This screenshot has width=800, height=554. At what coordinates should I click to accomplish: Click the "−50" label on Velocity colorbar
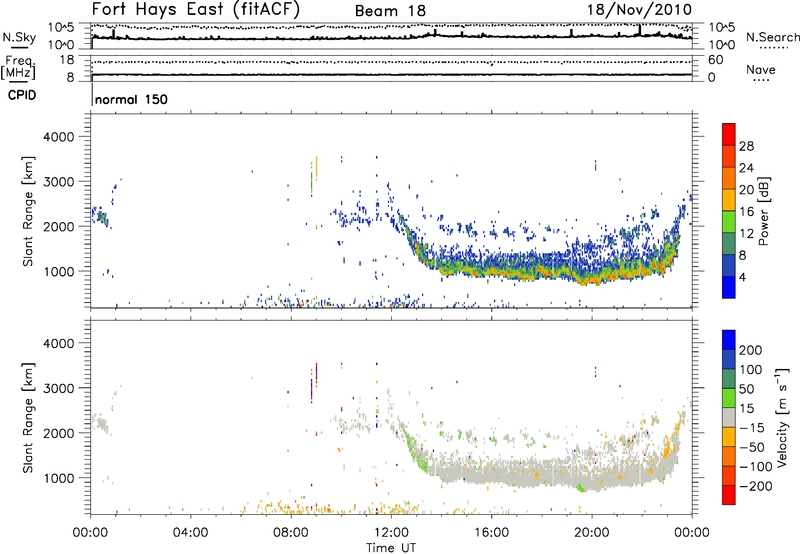point(752,447)
